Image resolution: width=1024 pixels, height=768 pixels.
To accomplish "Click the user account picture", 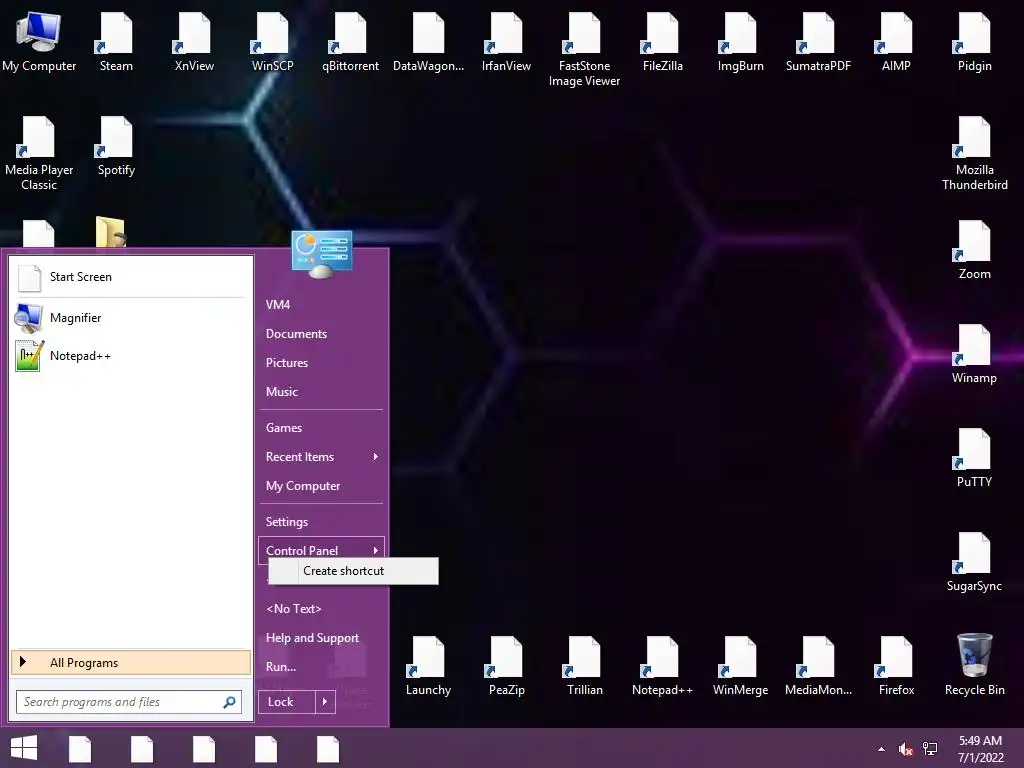I will click(321, 253).
